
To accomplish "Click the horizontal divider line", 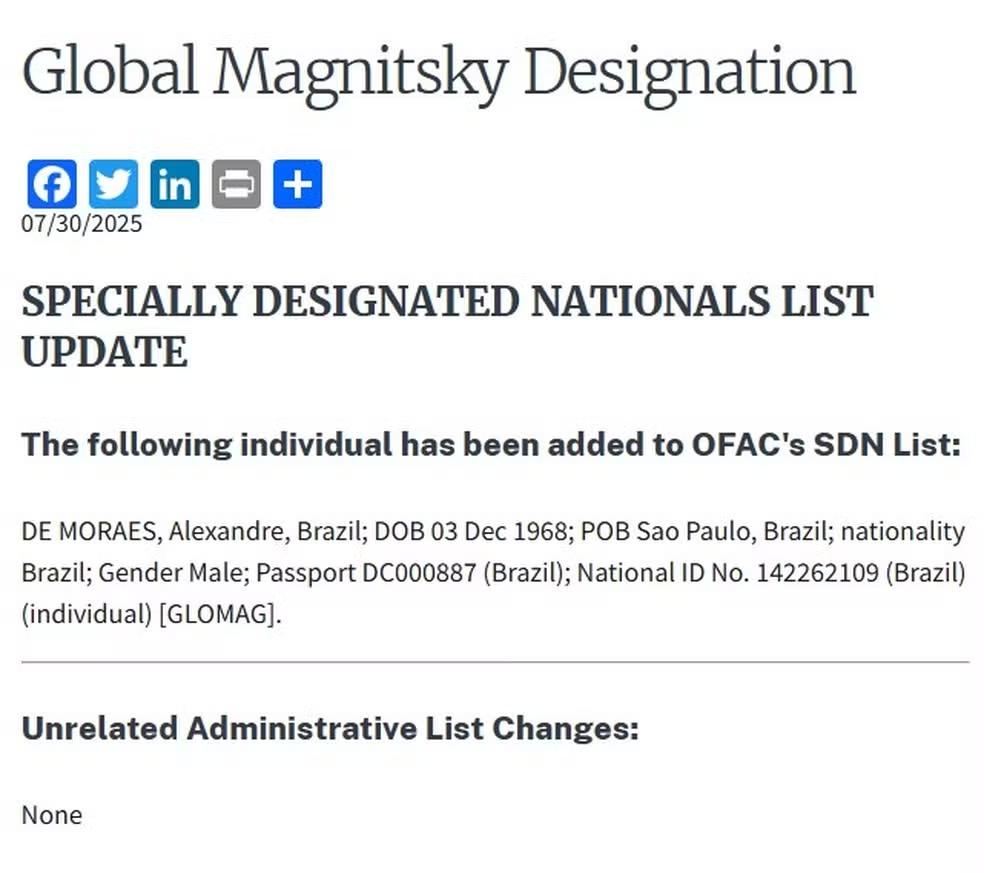I will tap(495, 661).
